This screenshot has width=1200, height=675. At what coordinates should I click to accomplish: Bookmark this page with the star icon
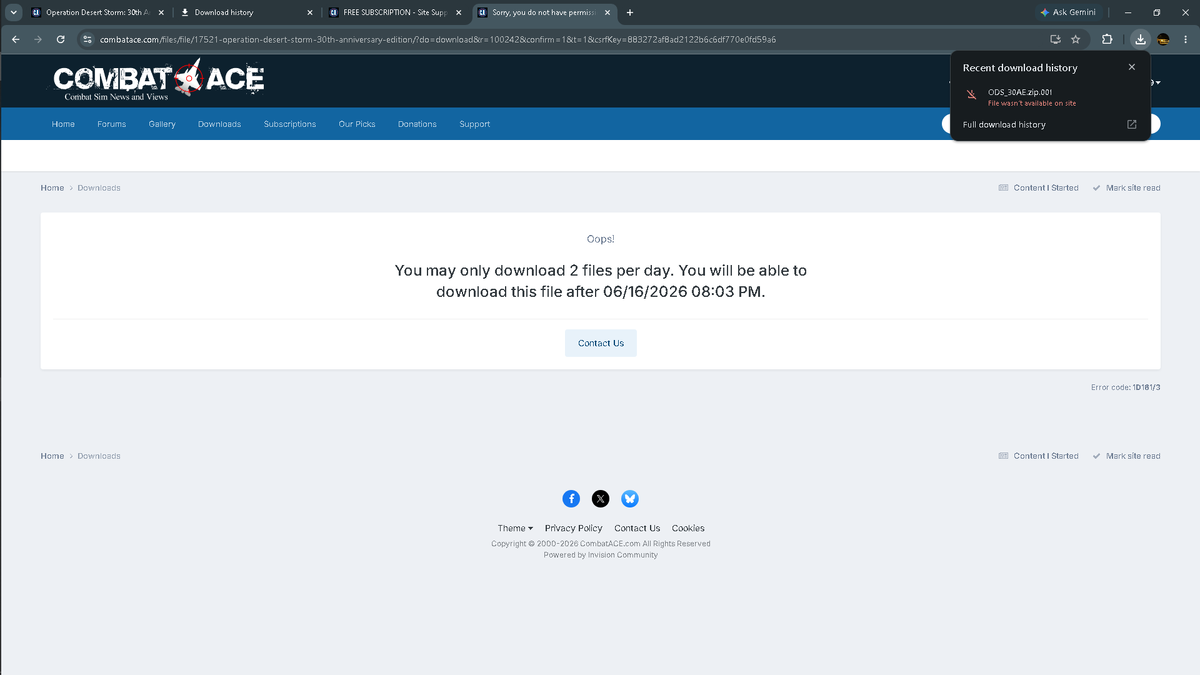coord(1075,39)
